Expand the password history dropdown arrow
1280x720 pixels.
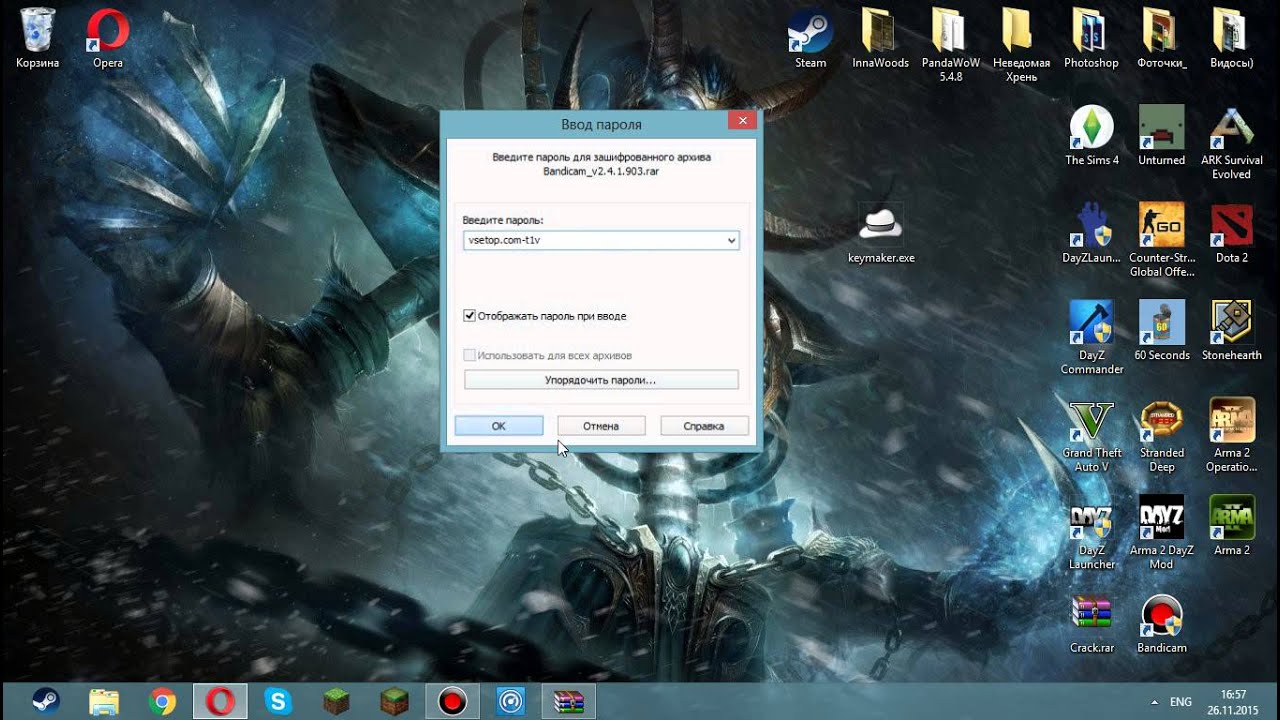[731, 241]
